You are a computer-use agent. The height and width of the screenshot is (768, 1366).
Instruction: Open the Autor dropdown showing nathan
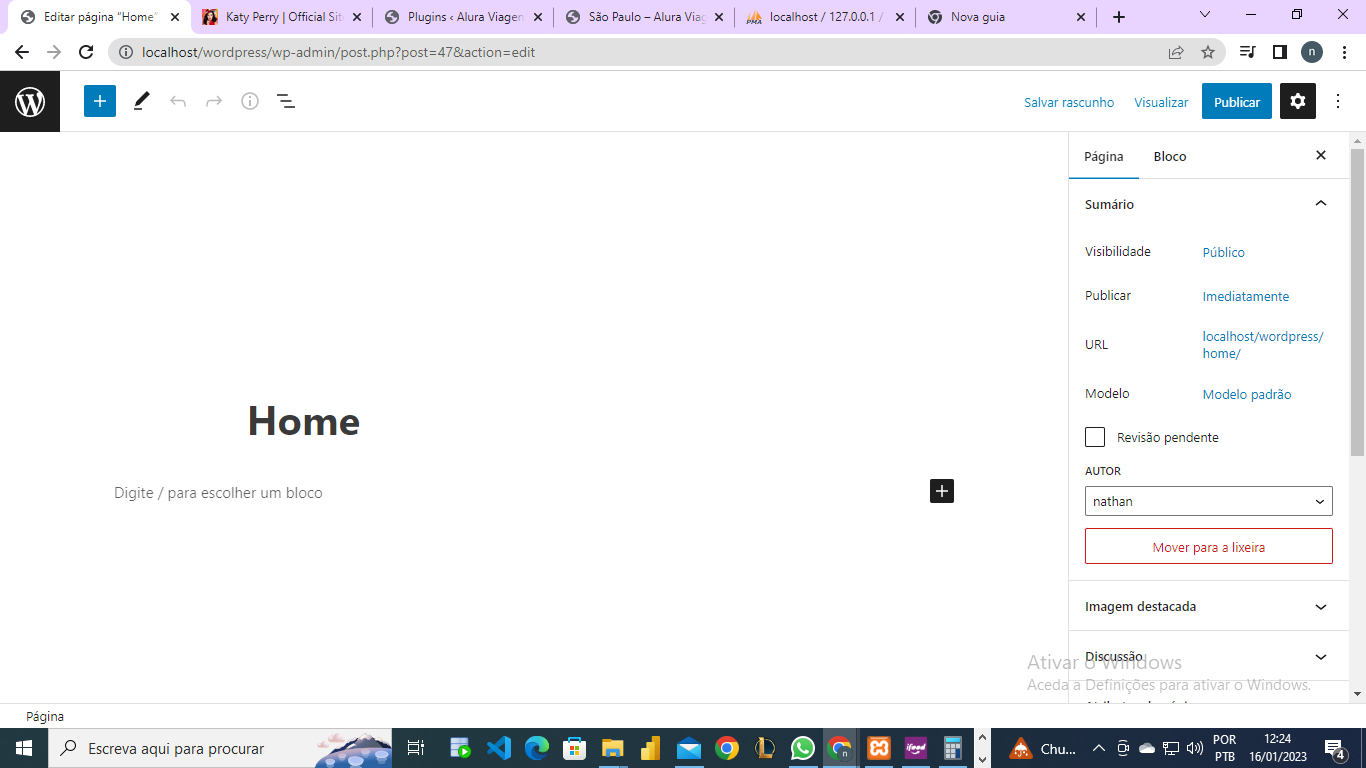tap(1209, 501)
